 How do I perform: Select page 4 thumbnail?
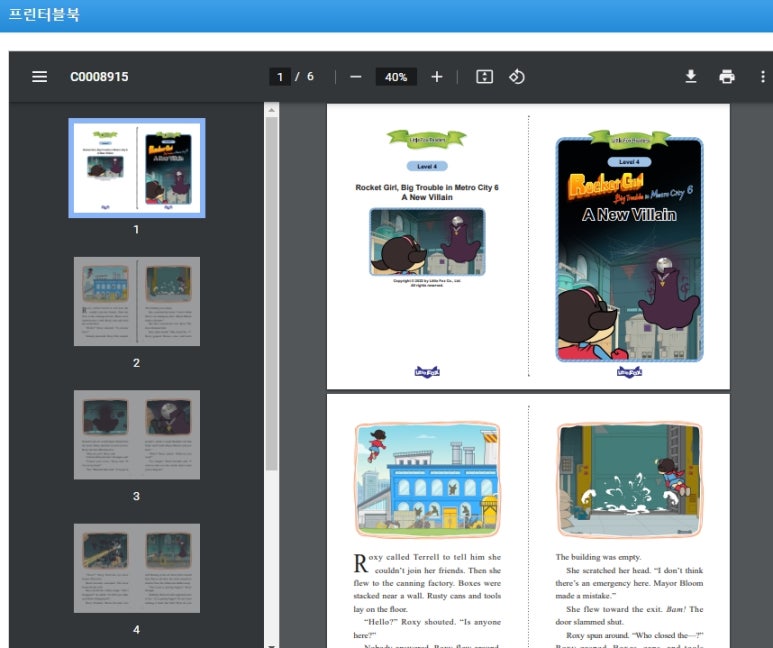137,568
